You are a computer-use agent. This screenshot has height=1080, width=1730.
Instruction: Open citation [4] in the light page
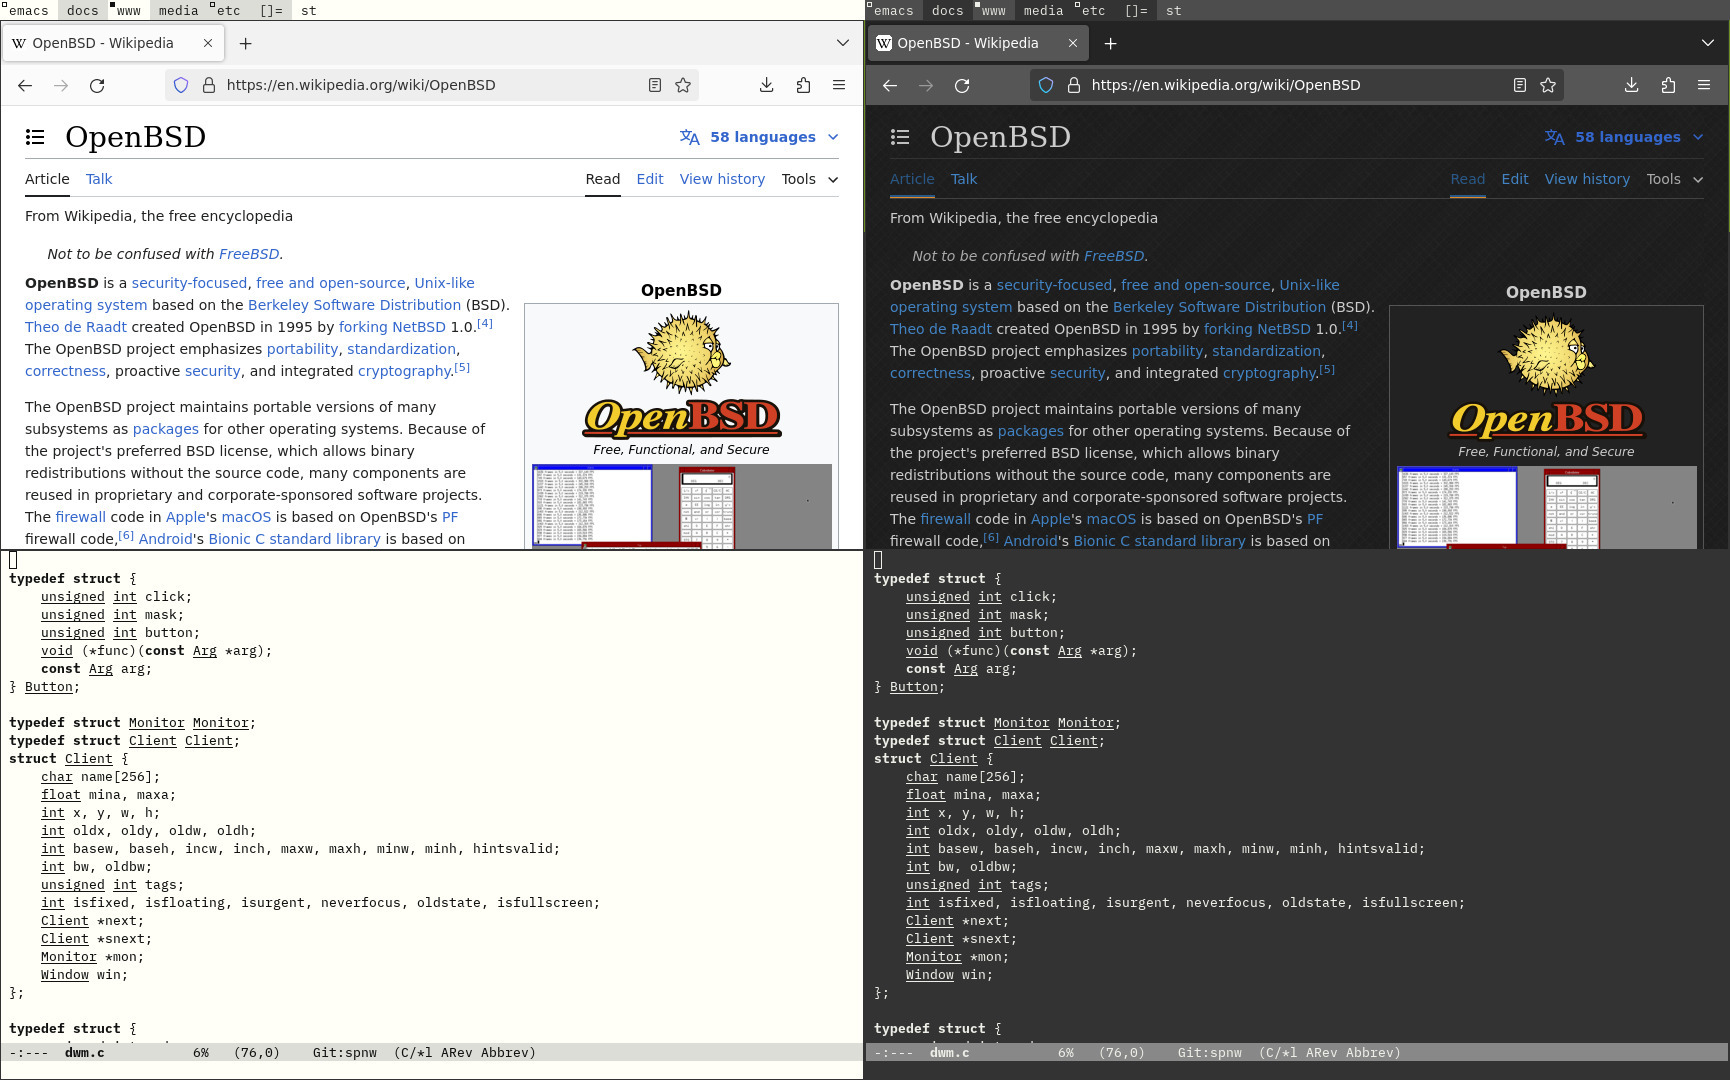pos(485,323)
